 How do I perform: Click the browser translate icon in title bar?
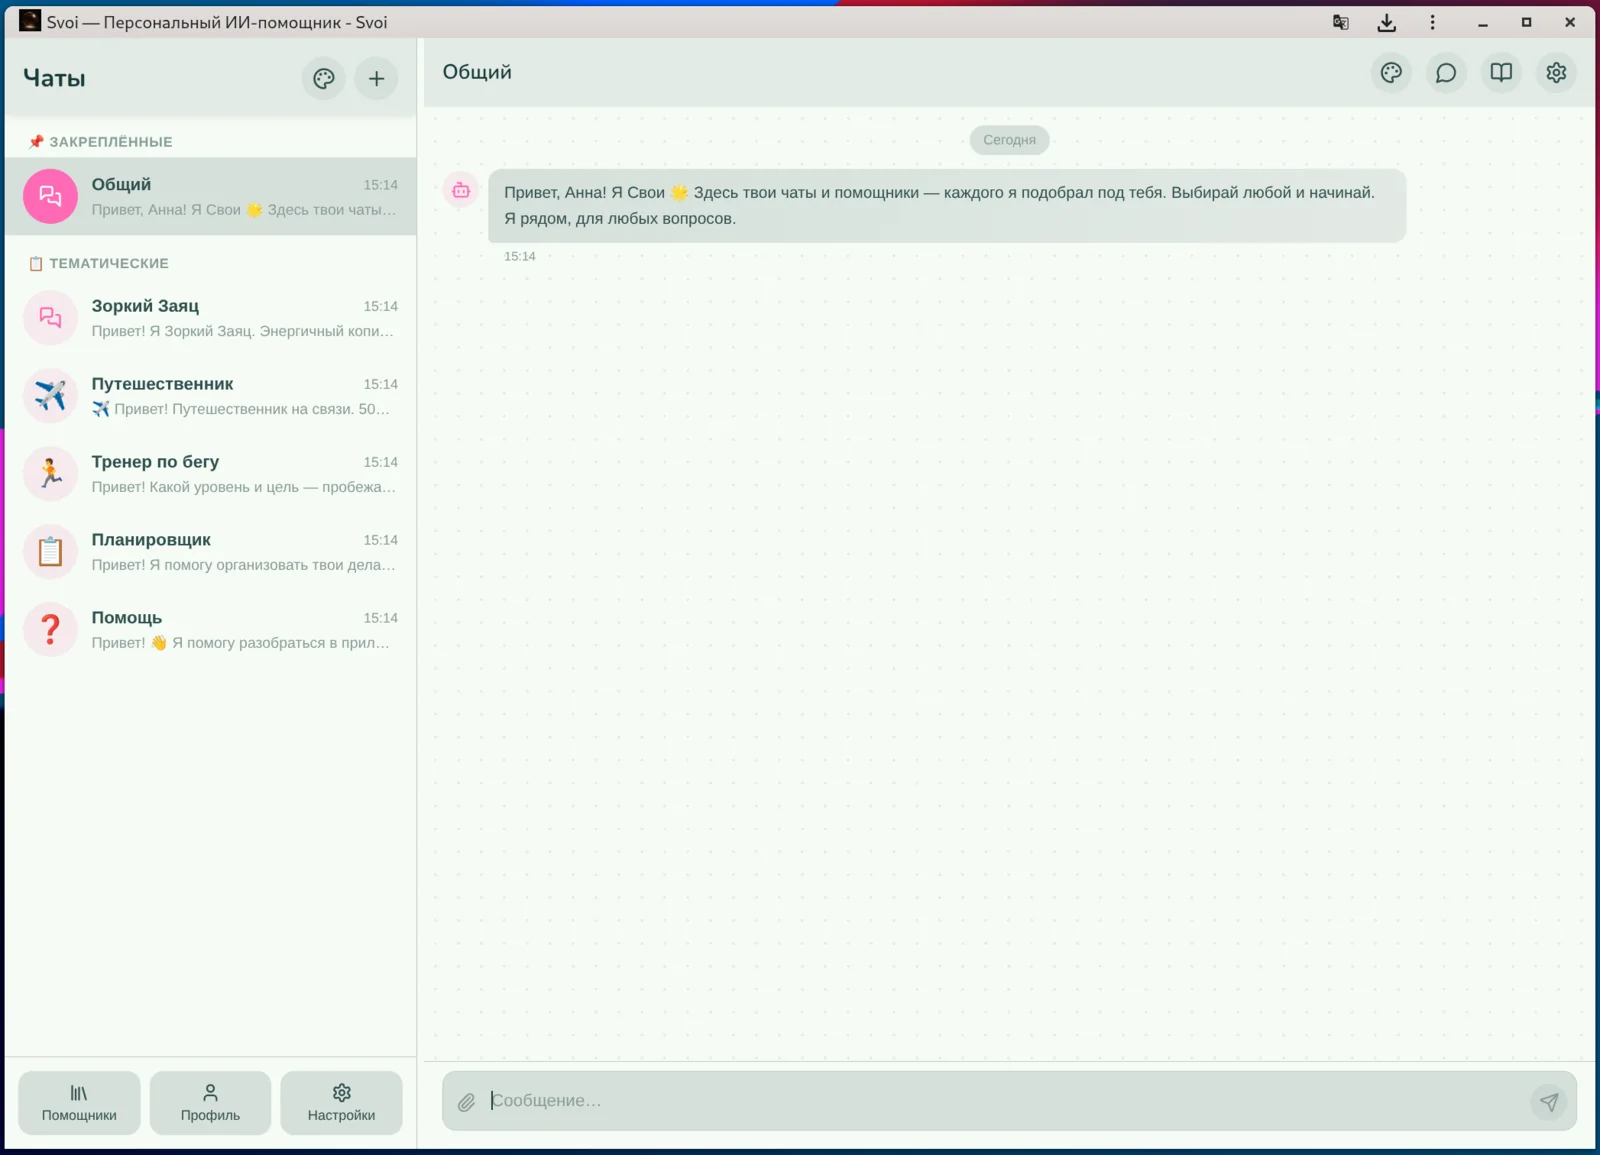1341,22
